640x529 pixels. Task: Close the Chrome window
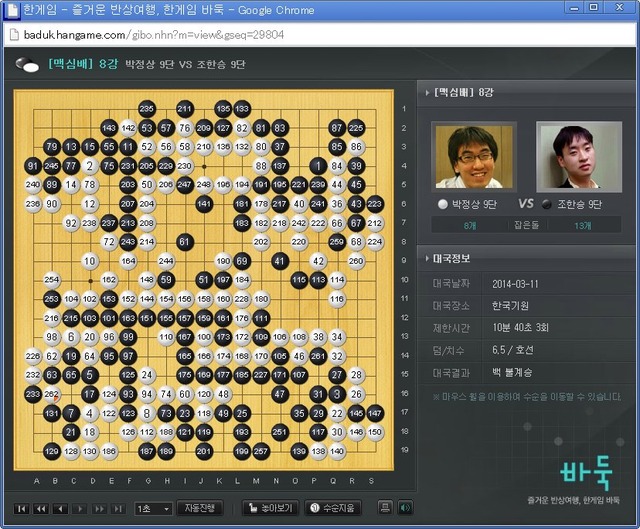tap(620, 7)
